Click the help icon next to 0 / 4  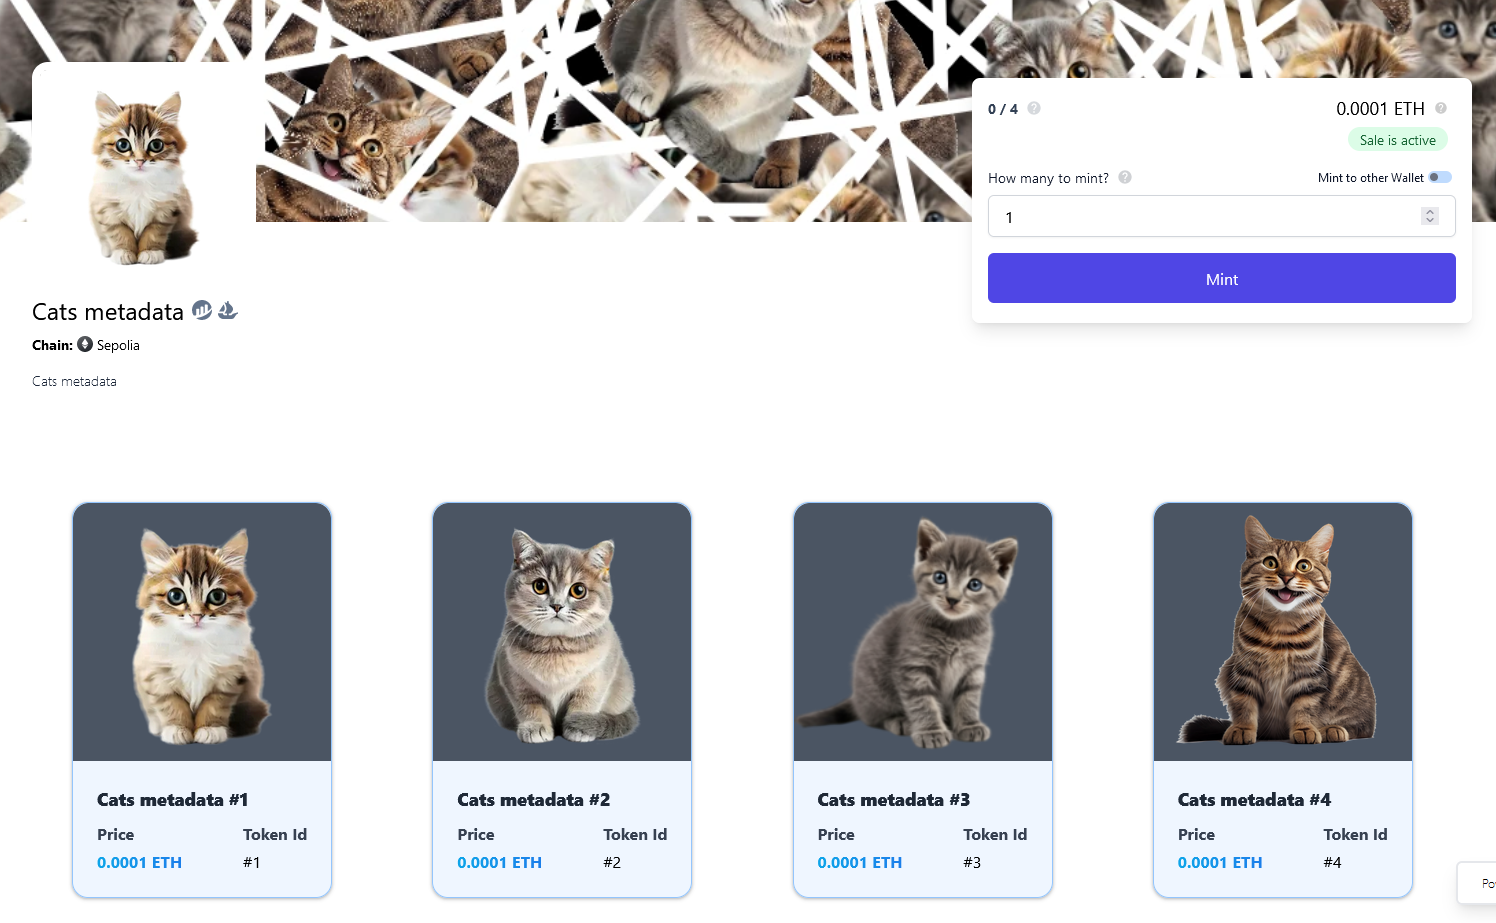(x=1034, y=108)
